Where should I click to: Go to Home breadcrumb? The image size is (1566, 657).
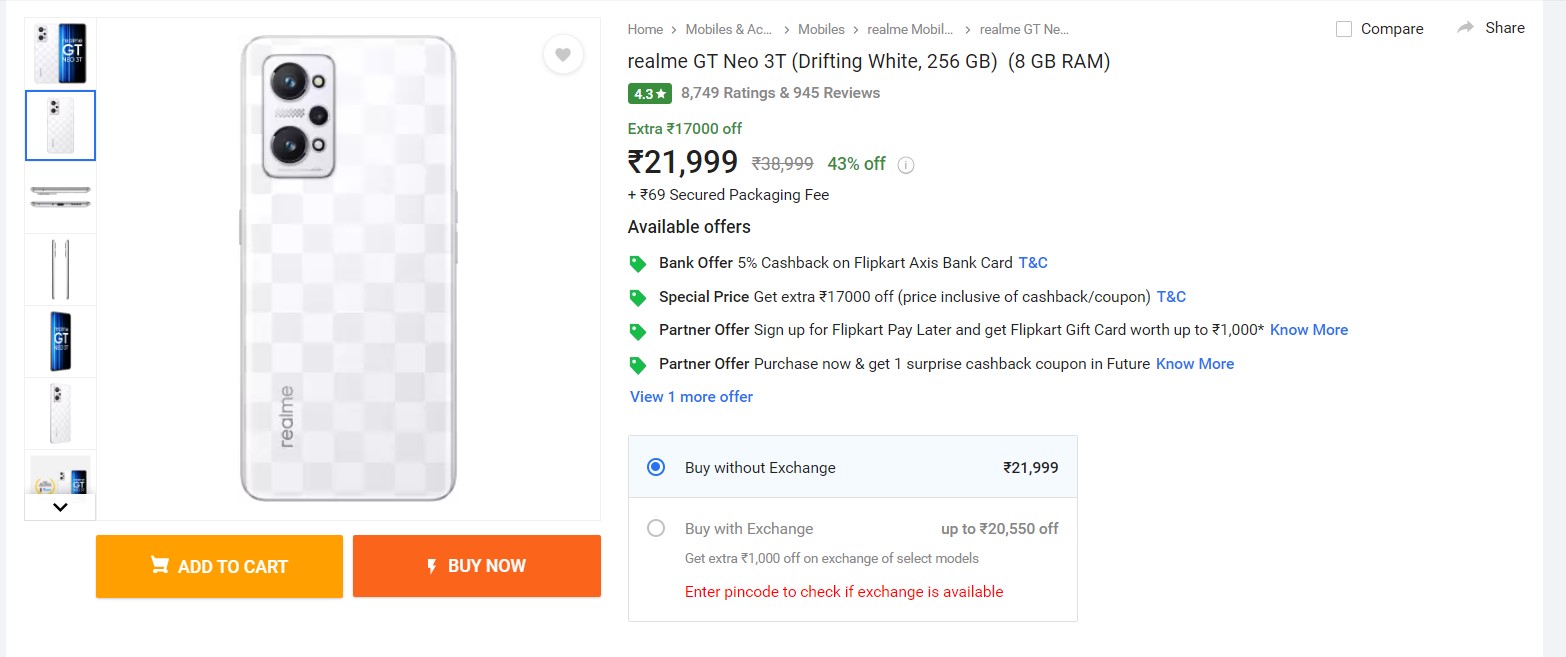click(x=645, y=30)
